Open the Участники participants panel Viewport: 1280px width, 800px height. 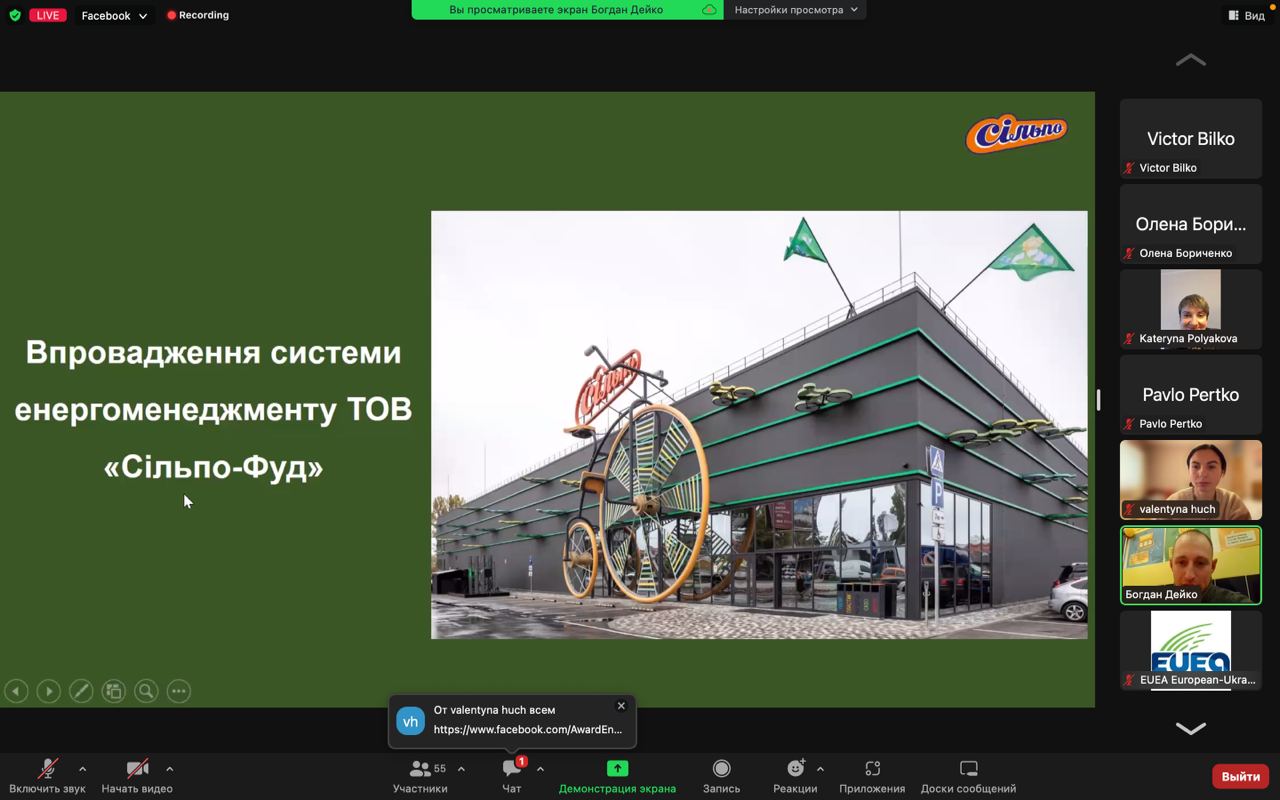coord(420,776)
